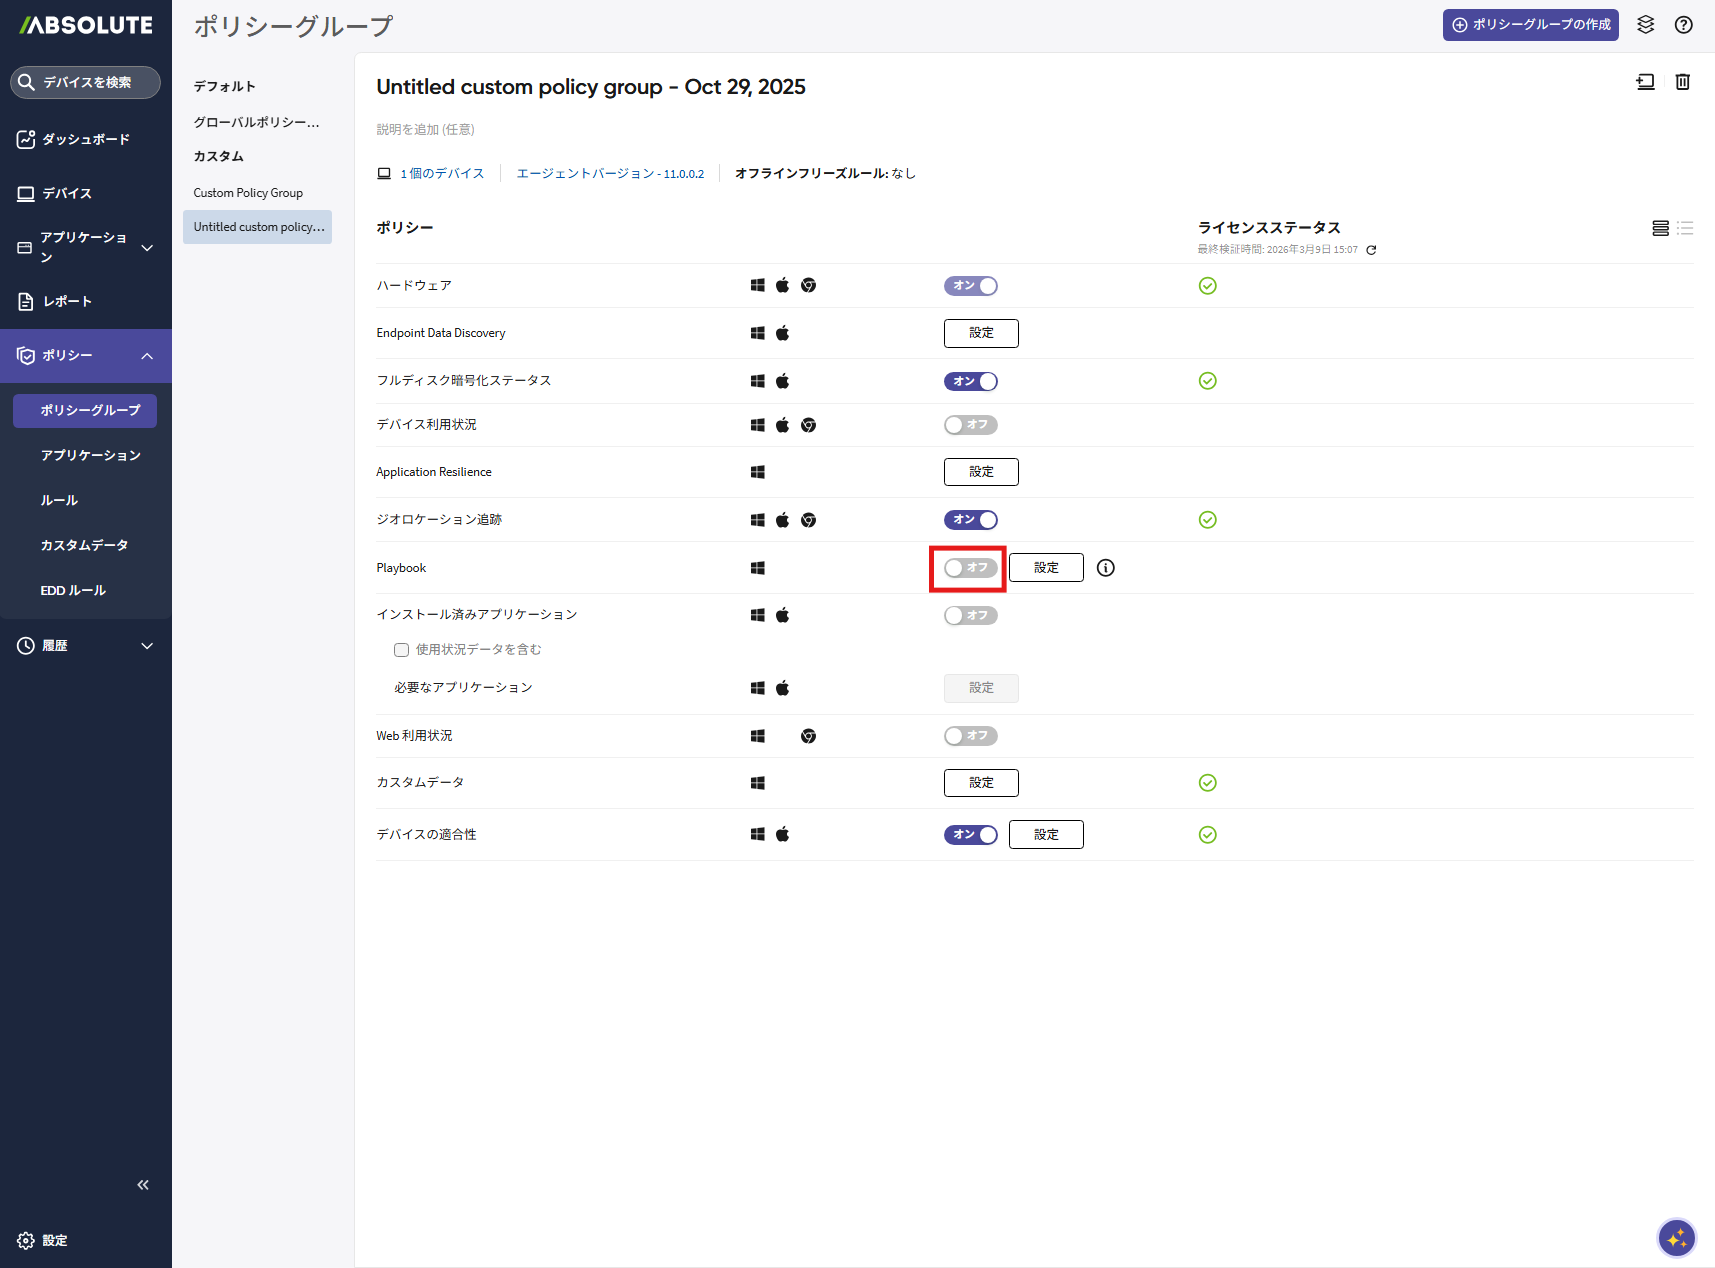The height and width of the screenshot is (1268, 1715).
Task: Click the ポリシーグループの作成 button
Action: coord(1530,25)
